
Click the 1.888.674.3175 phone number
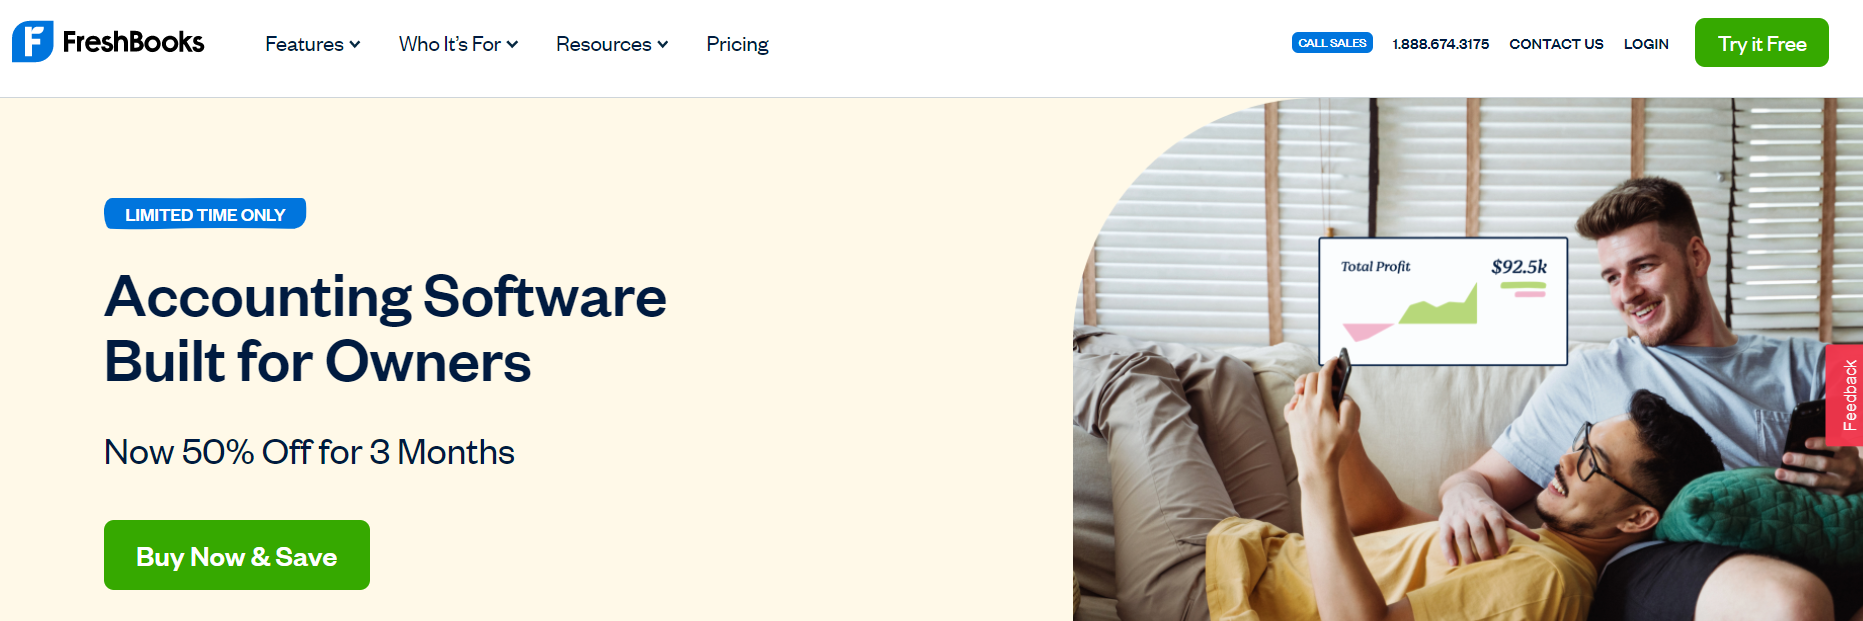pos(1441,44)
